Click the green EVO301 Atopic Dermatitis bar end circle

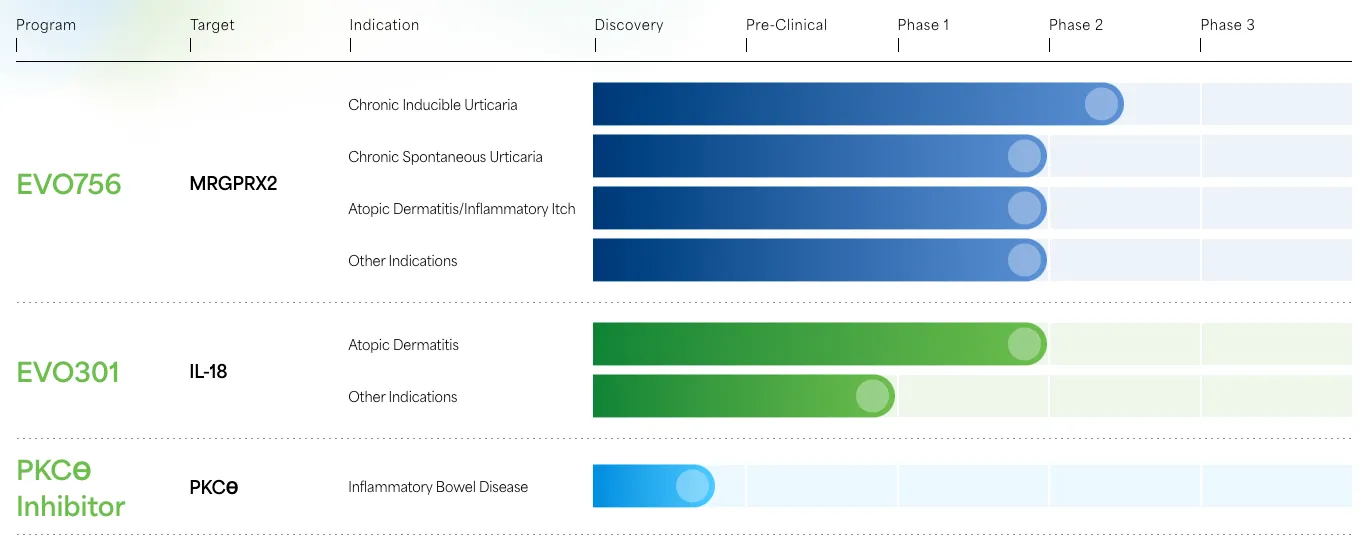[x=1024, y=344]
